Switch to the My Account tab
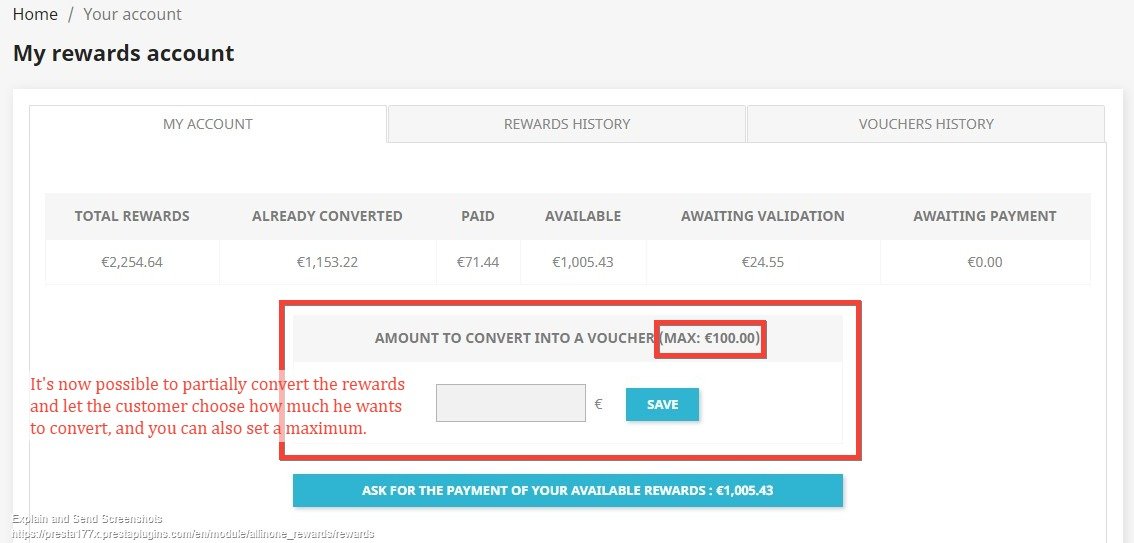Viewport: 1134px width, 543px height. point(208,124)
